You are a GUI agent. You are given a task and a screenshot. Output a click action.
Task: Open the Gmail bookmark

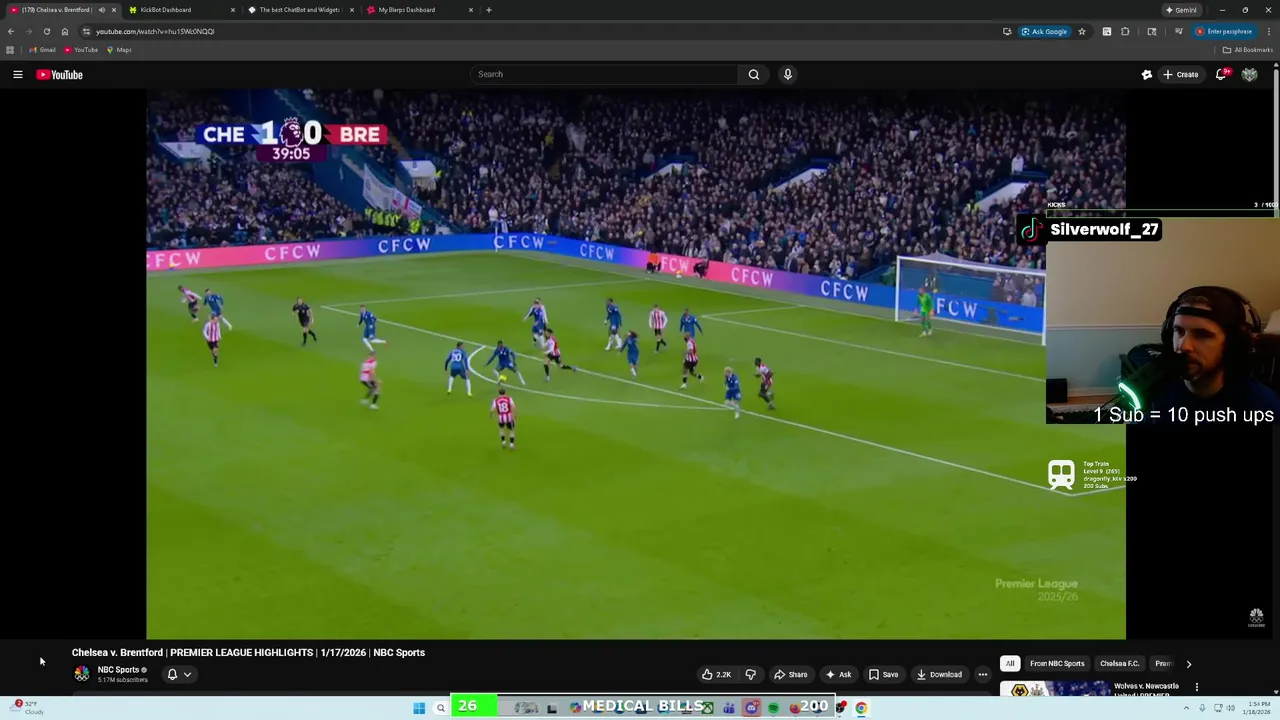[42, 50]
